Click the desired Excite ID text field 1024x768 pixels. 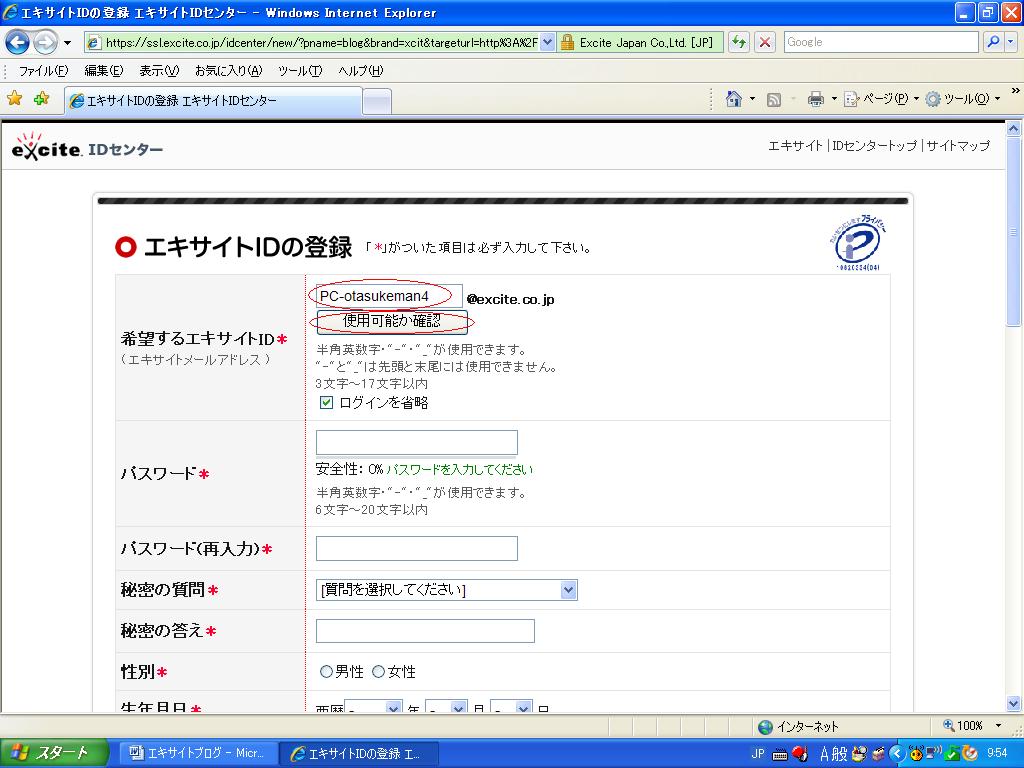pyautogui.click(x=389, y=296)
